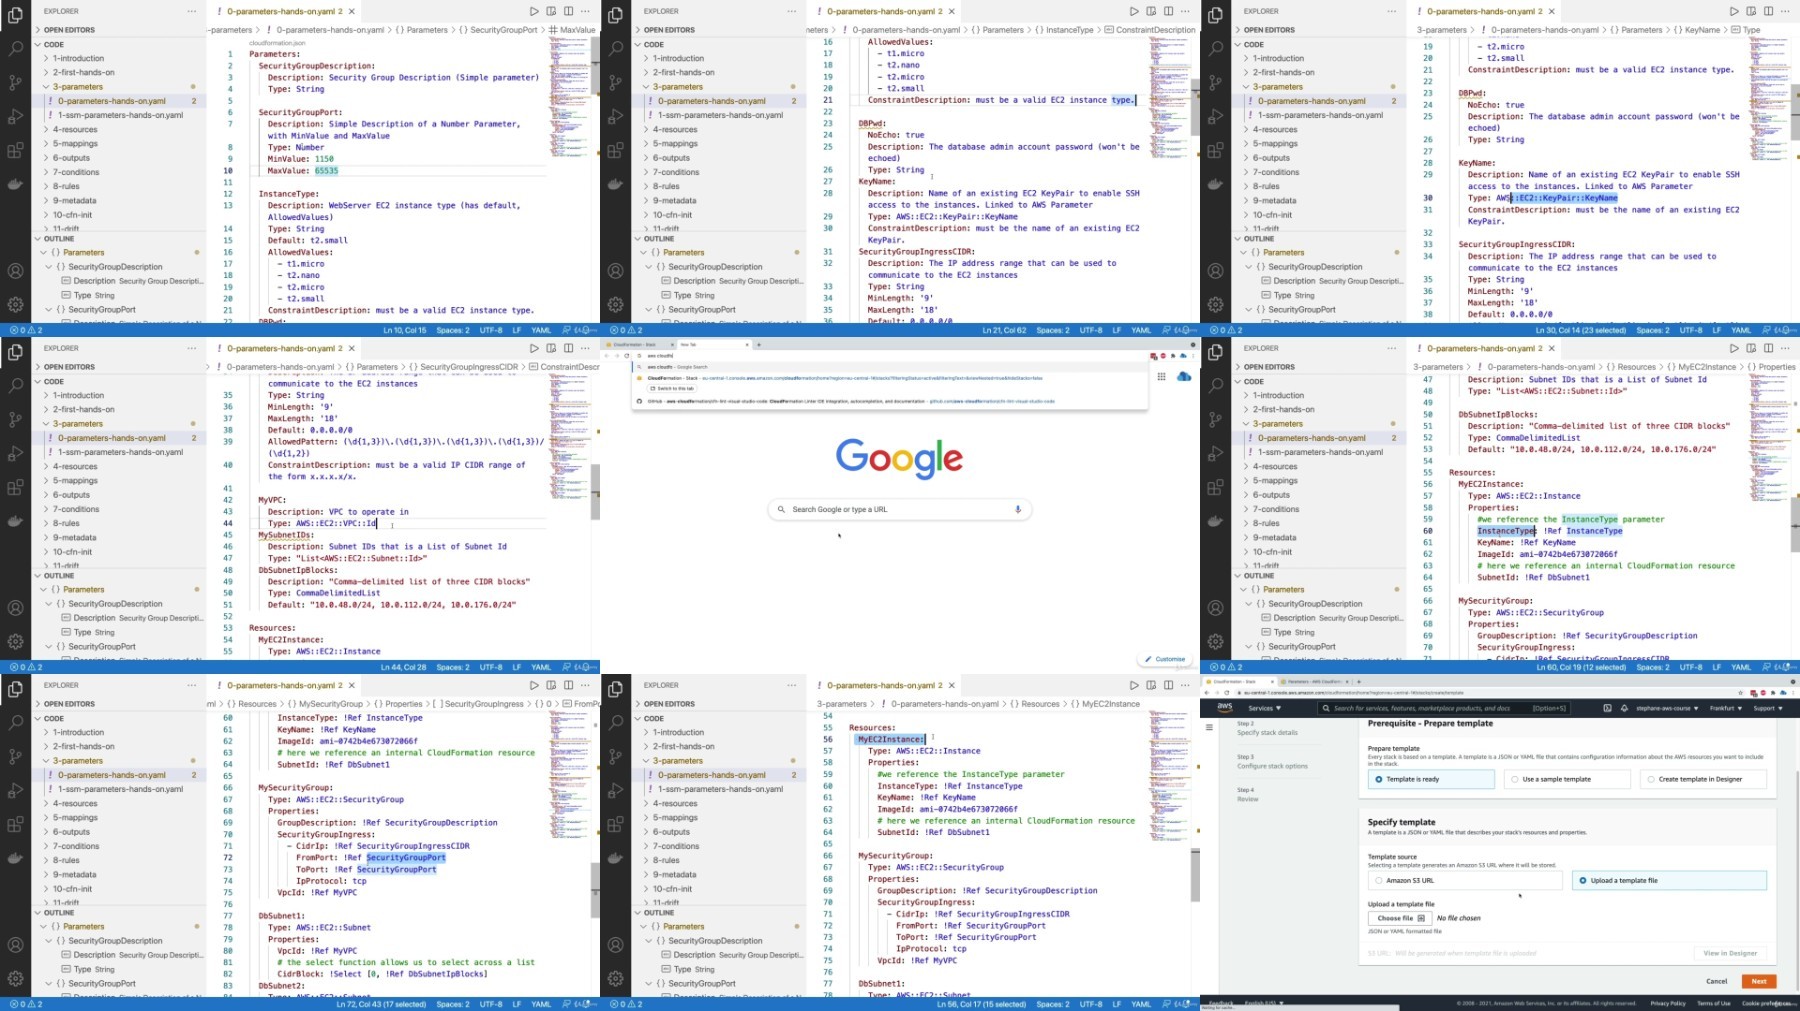Click Search Google or type a URL box
The image size is (1800, 1011).
click(899, 509)
